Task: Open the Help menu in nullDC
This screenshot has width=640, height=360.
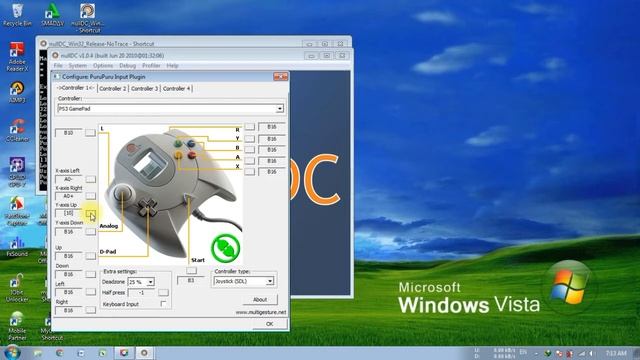Action: [x=172, y=66]
